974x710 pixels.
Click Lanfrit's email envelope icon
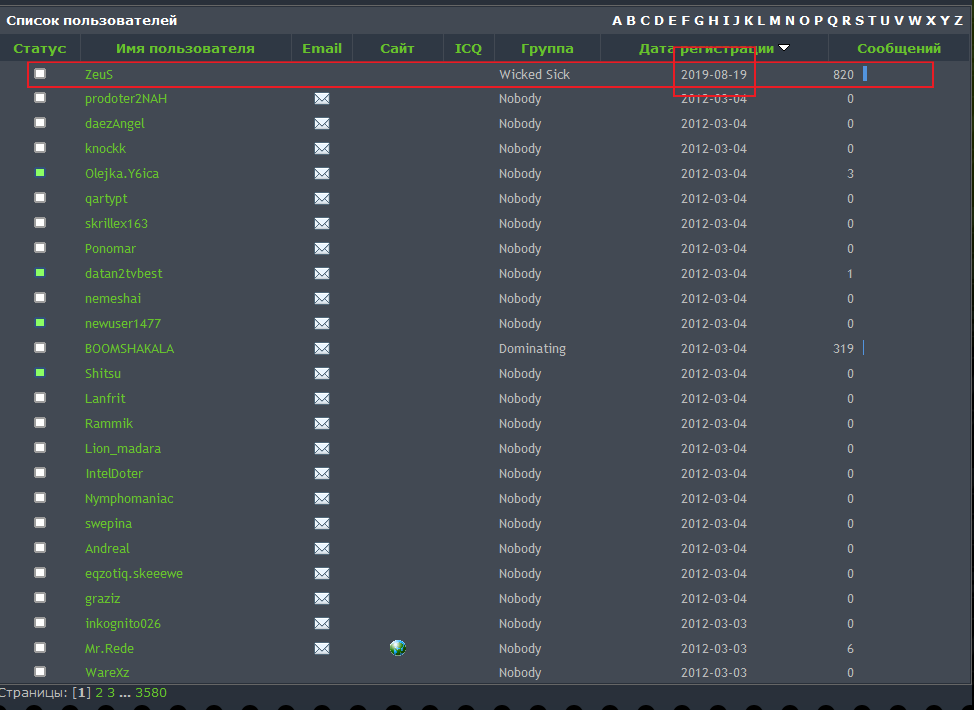click(322, 399)
